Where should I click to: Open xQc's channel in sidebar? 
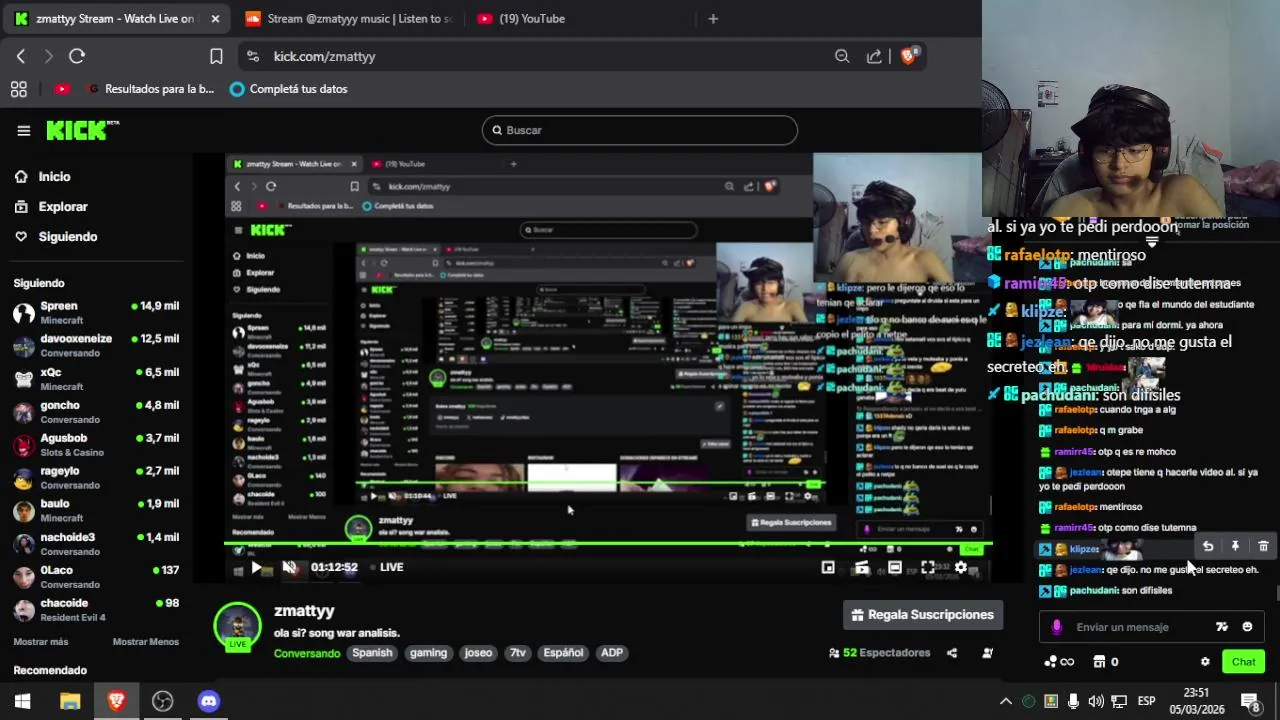(96, 378)
